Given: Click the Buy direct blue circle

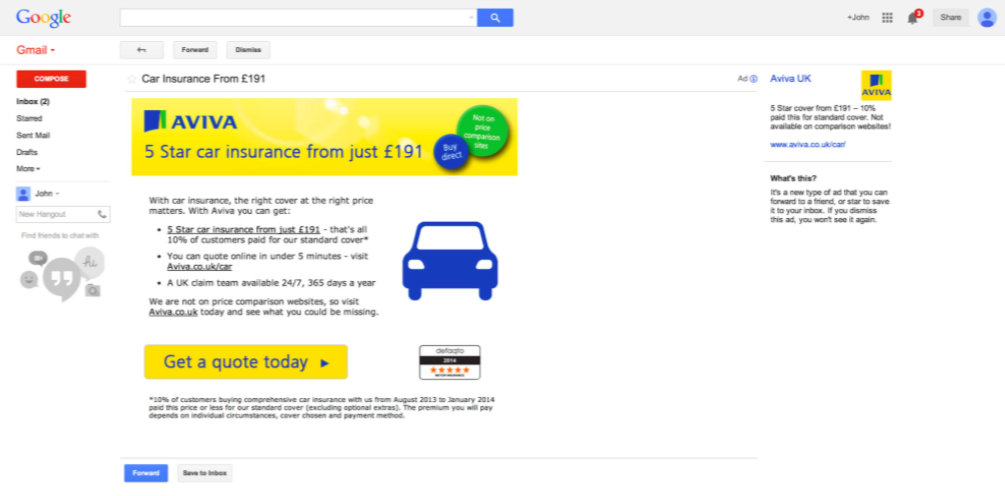Looking at the screenshot, I should pos(451,152).
